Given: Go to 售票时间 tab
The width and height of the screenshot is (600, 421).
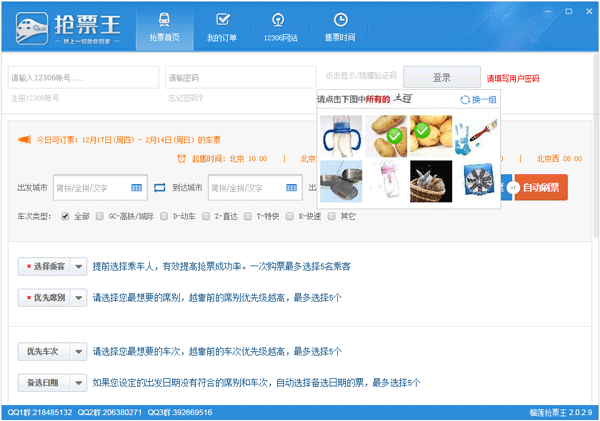Looking at the screenshot, I should [340, 28].
